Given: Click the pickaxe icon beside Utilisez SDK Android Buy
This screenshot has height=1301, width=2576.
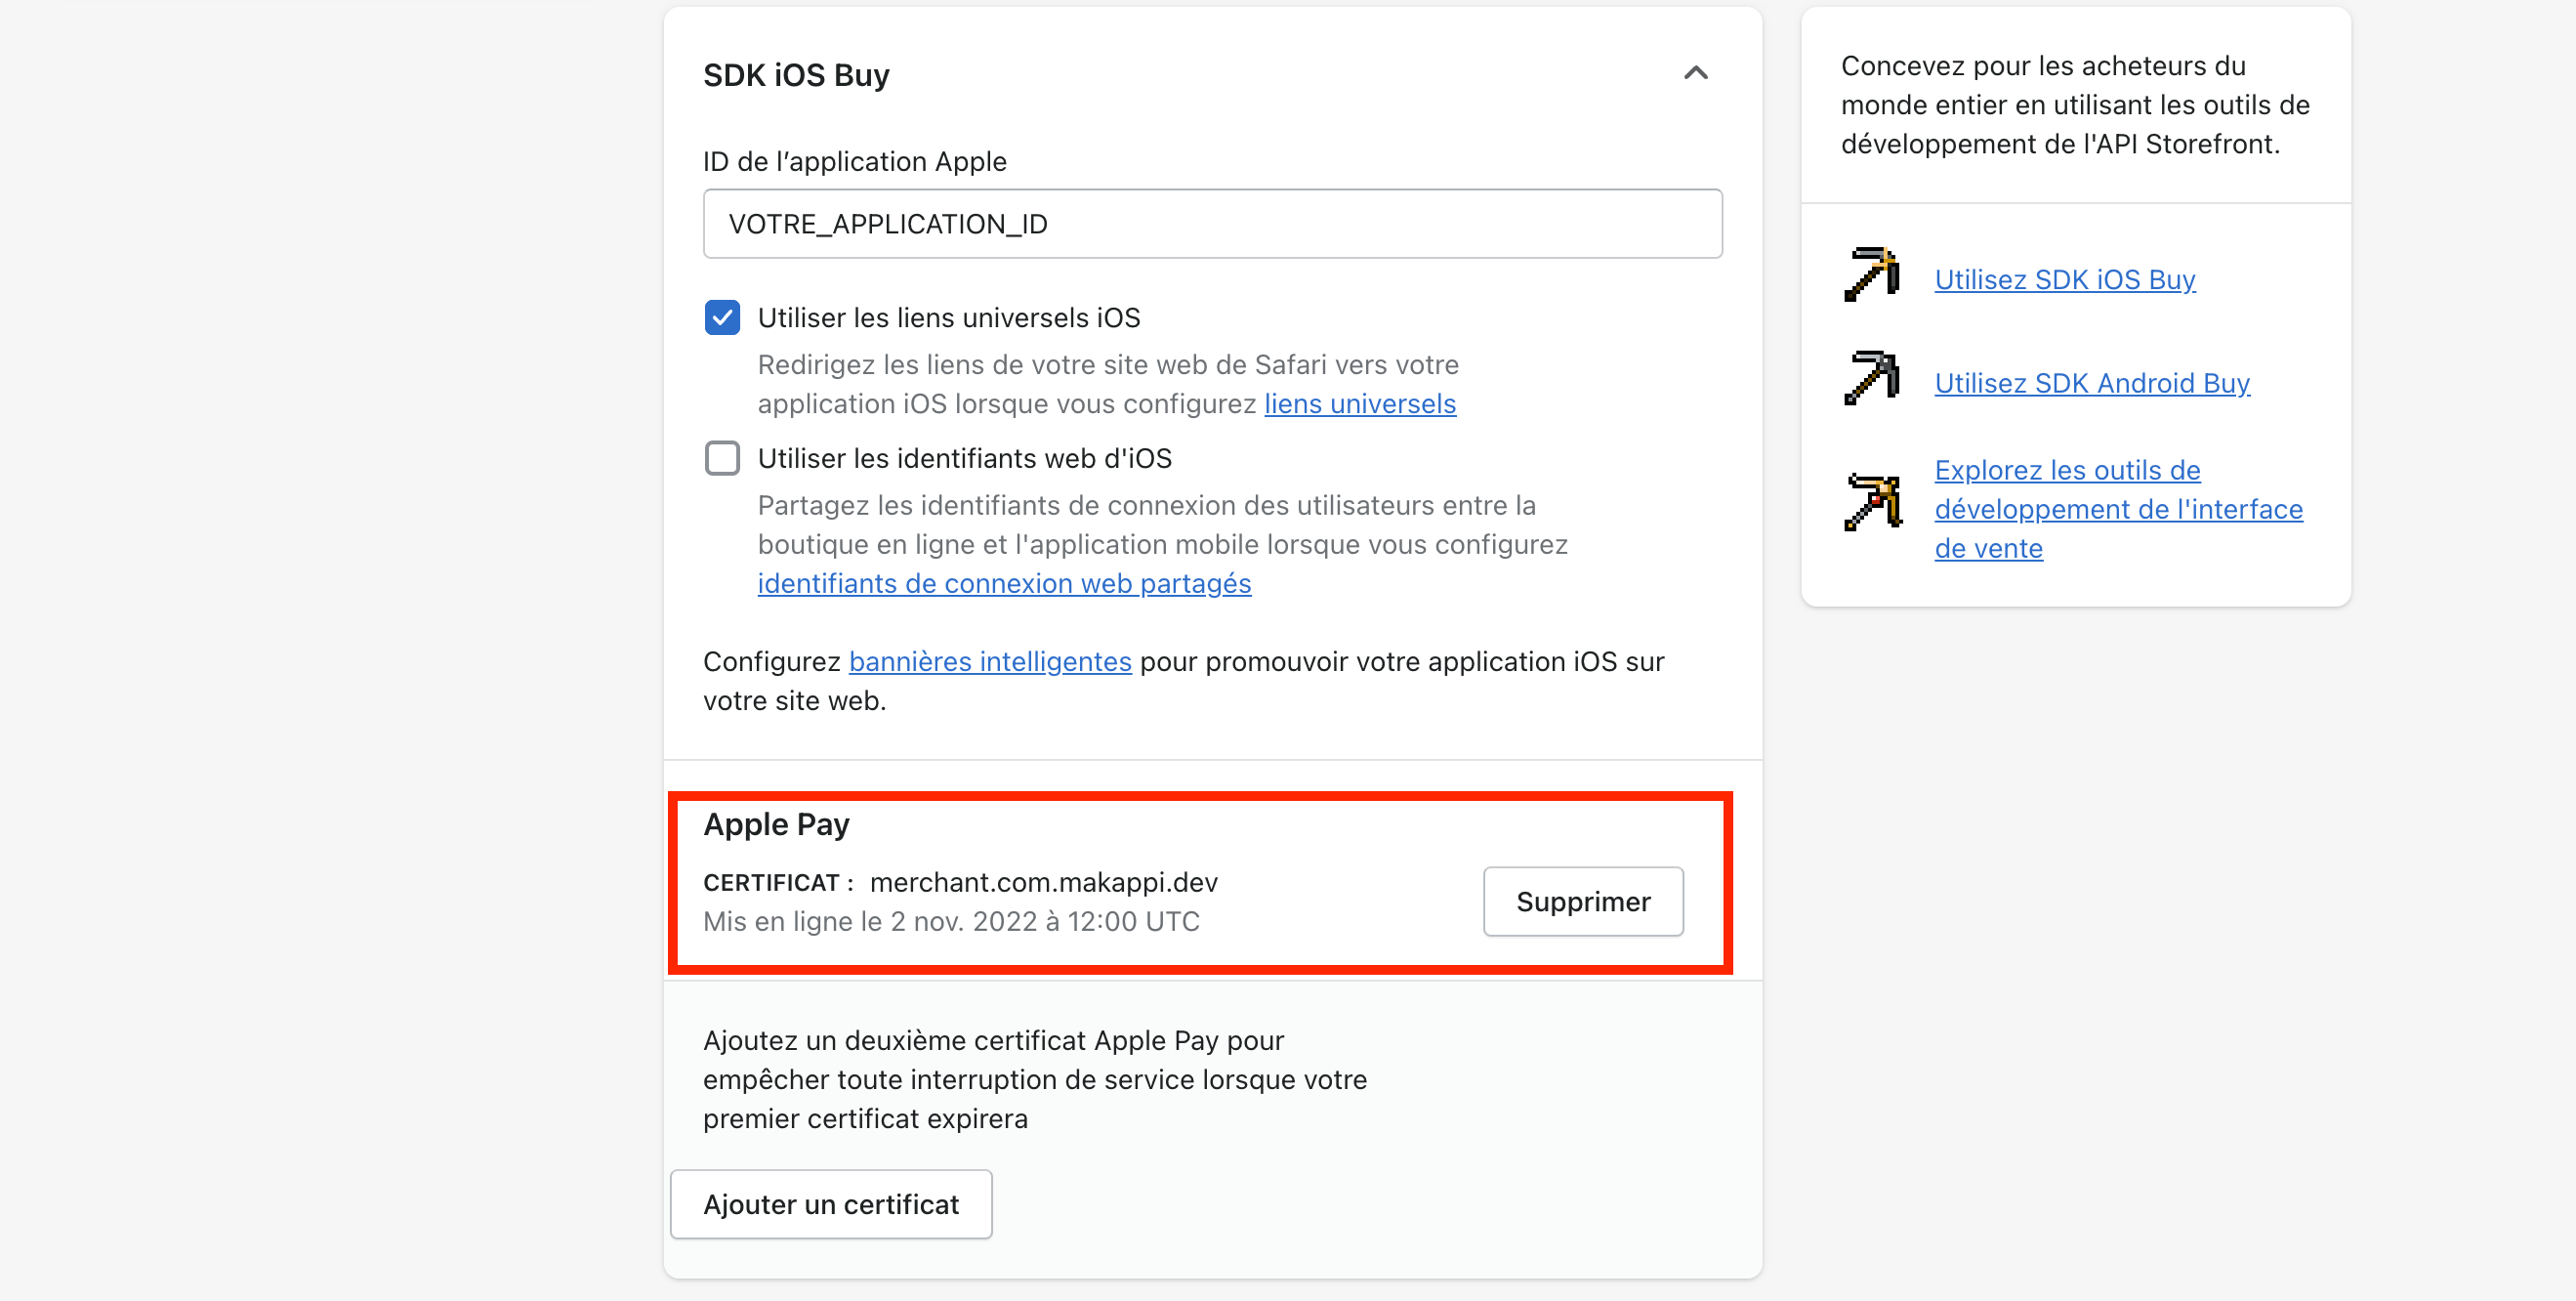Looking at the screenshot, I should point(1872,378).
